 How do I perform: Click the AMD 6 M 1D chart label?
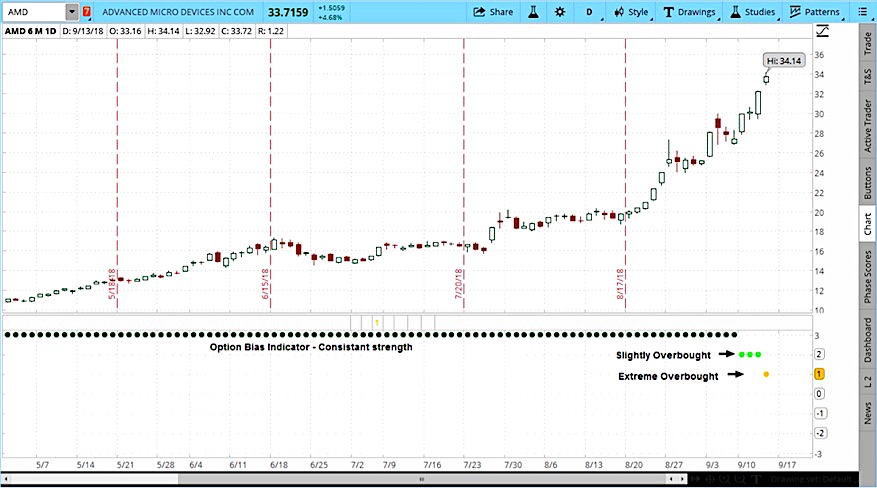pos(30,31)
